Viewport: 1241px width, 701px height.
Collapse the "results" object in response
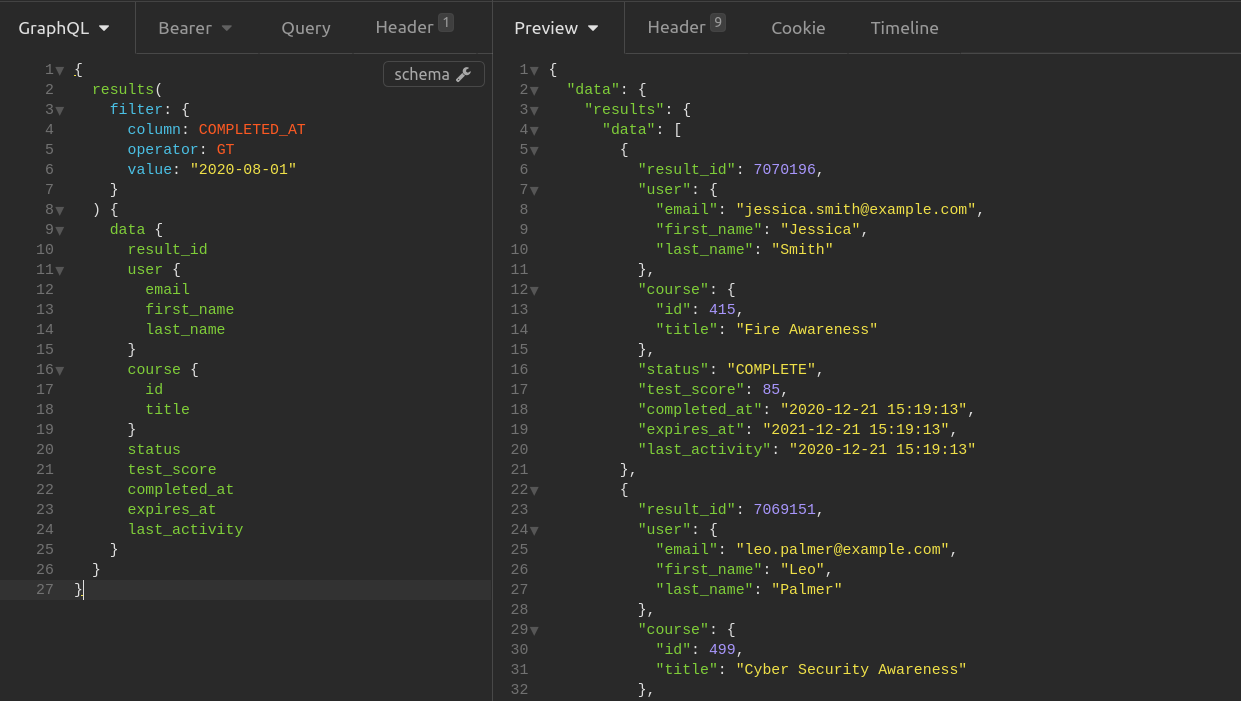pyautogui.click(x=535, y=110)
